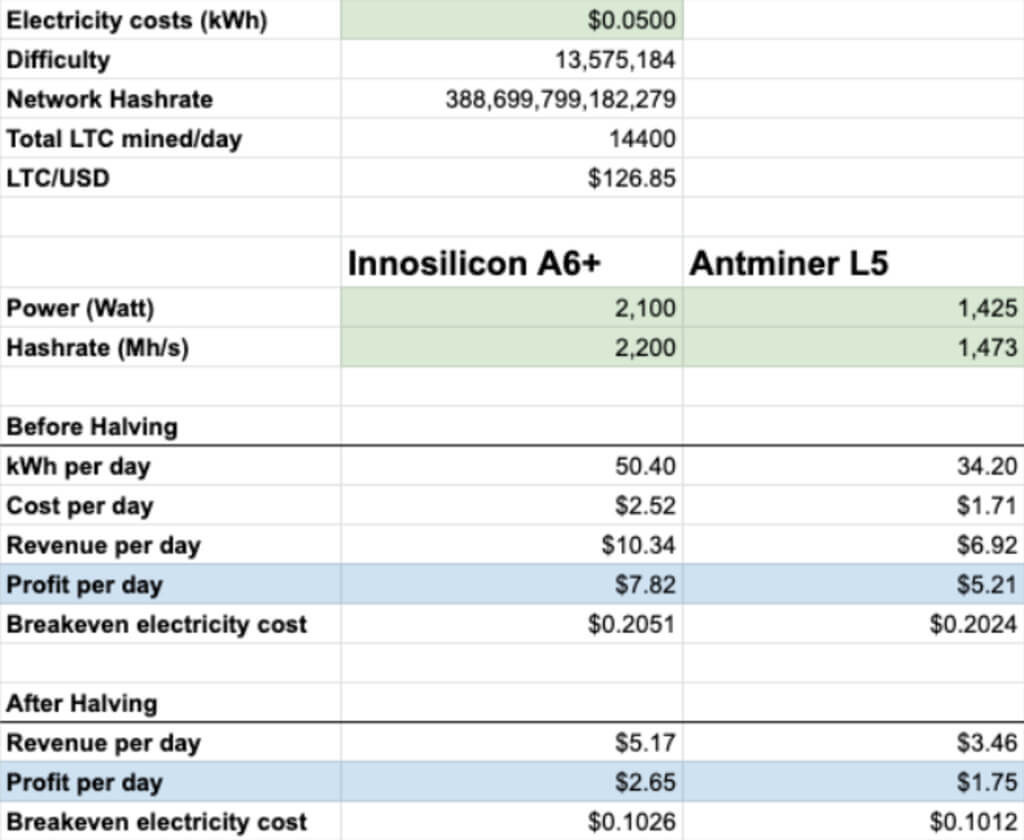Select the Cost per day value $1.71
Screen dimensions: 1024x840
(x=853, y=506)
